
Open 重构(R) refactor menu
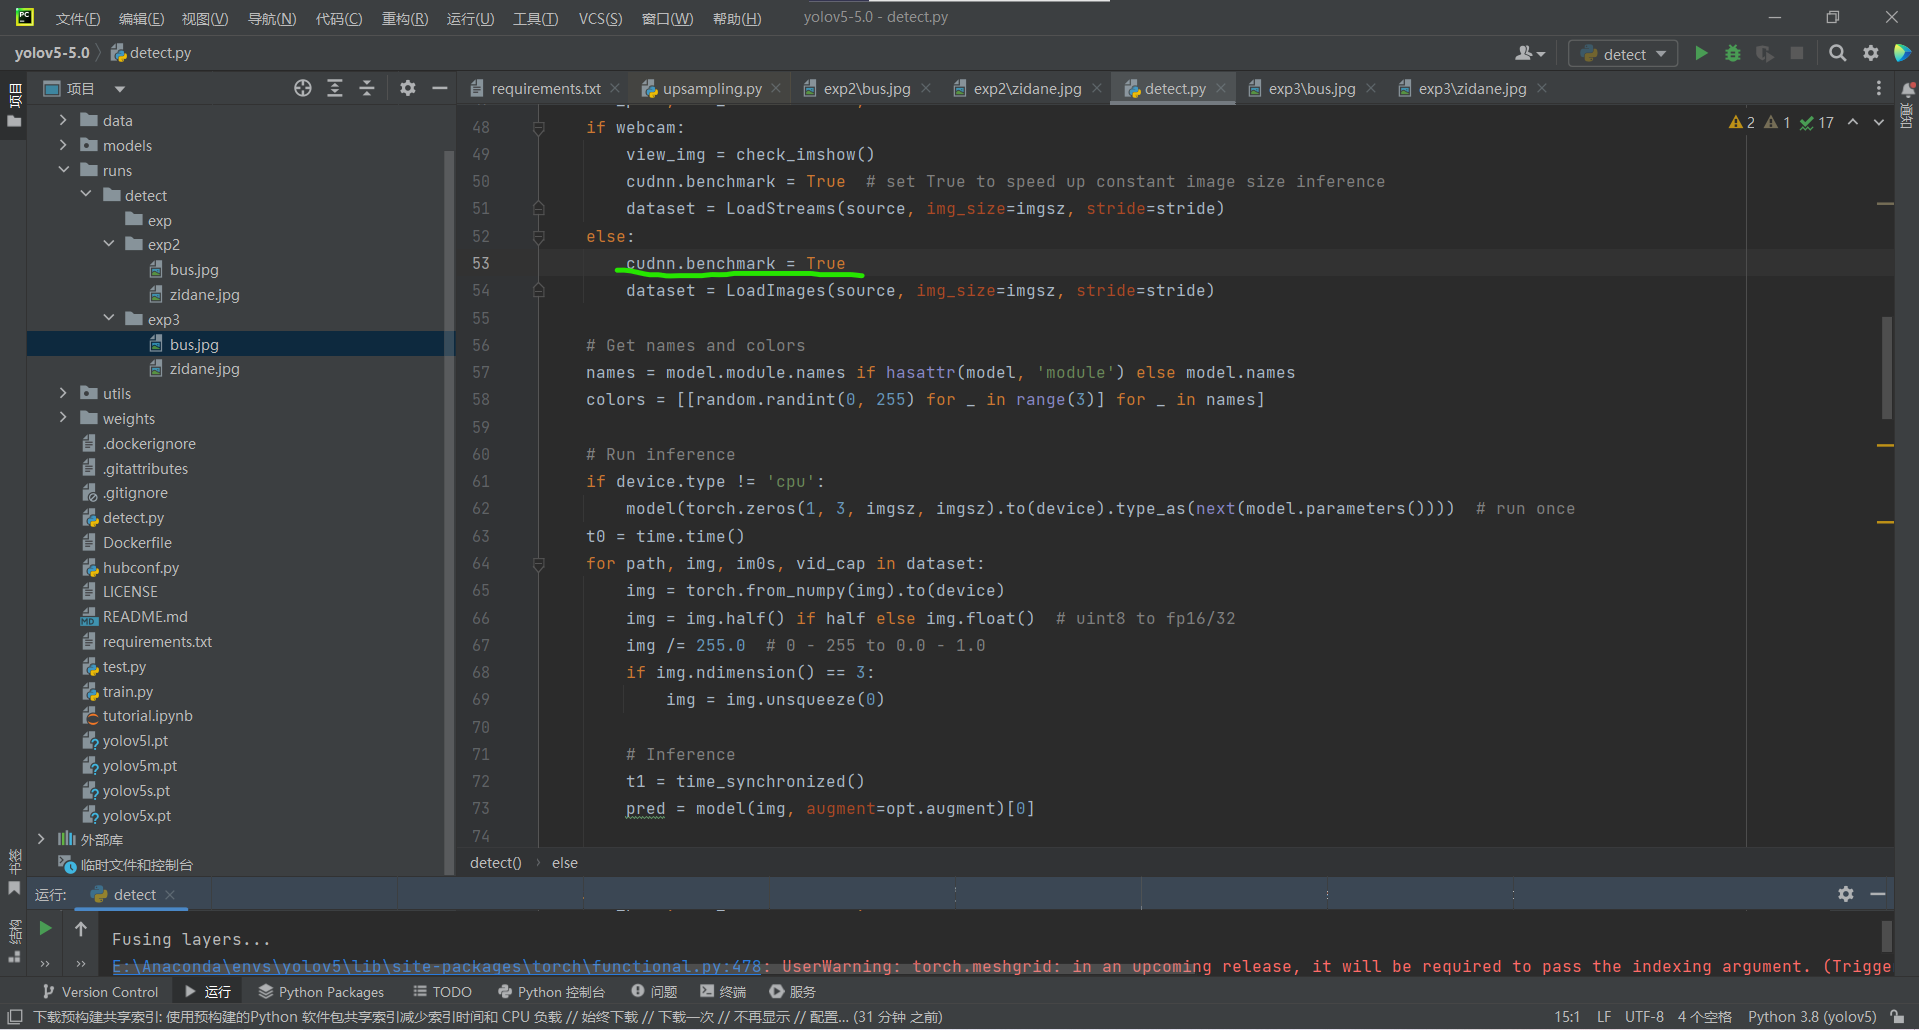click(404, 19)
